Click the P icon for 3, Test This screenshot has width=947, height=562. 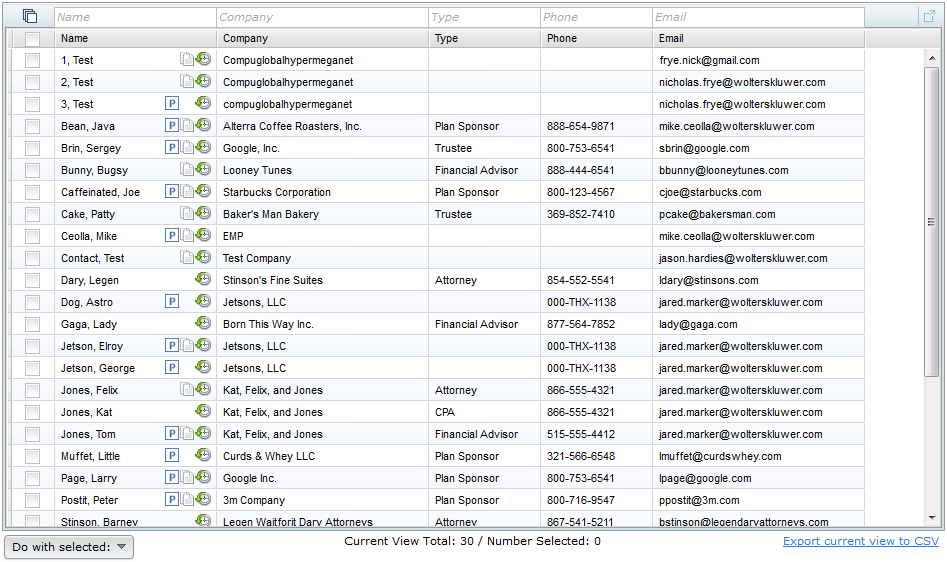pos(172,103)
